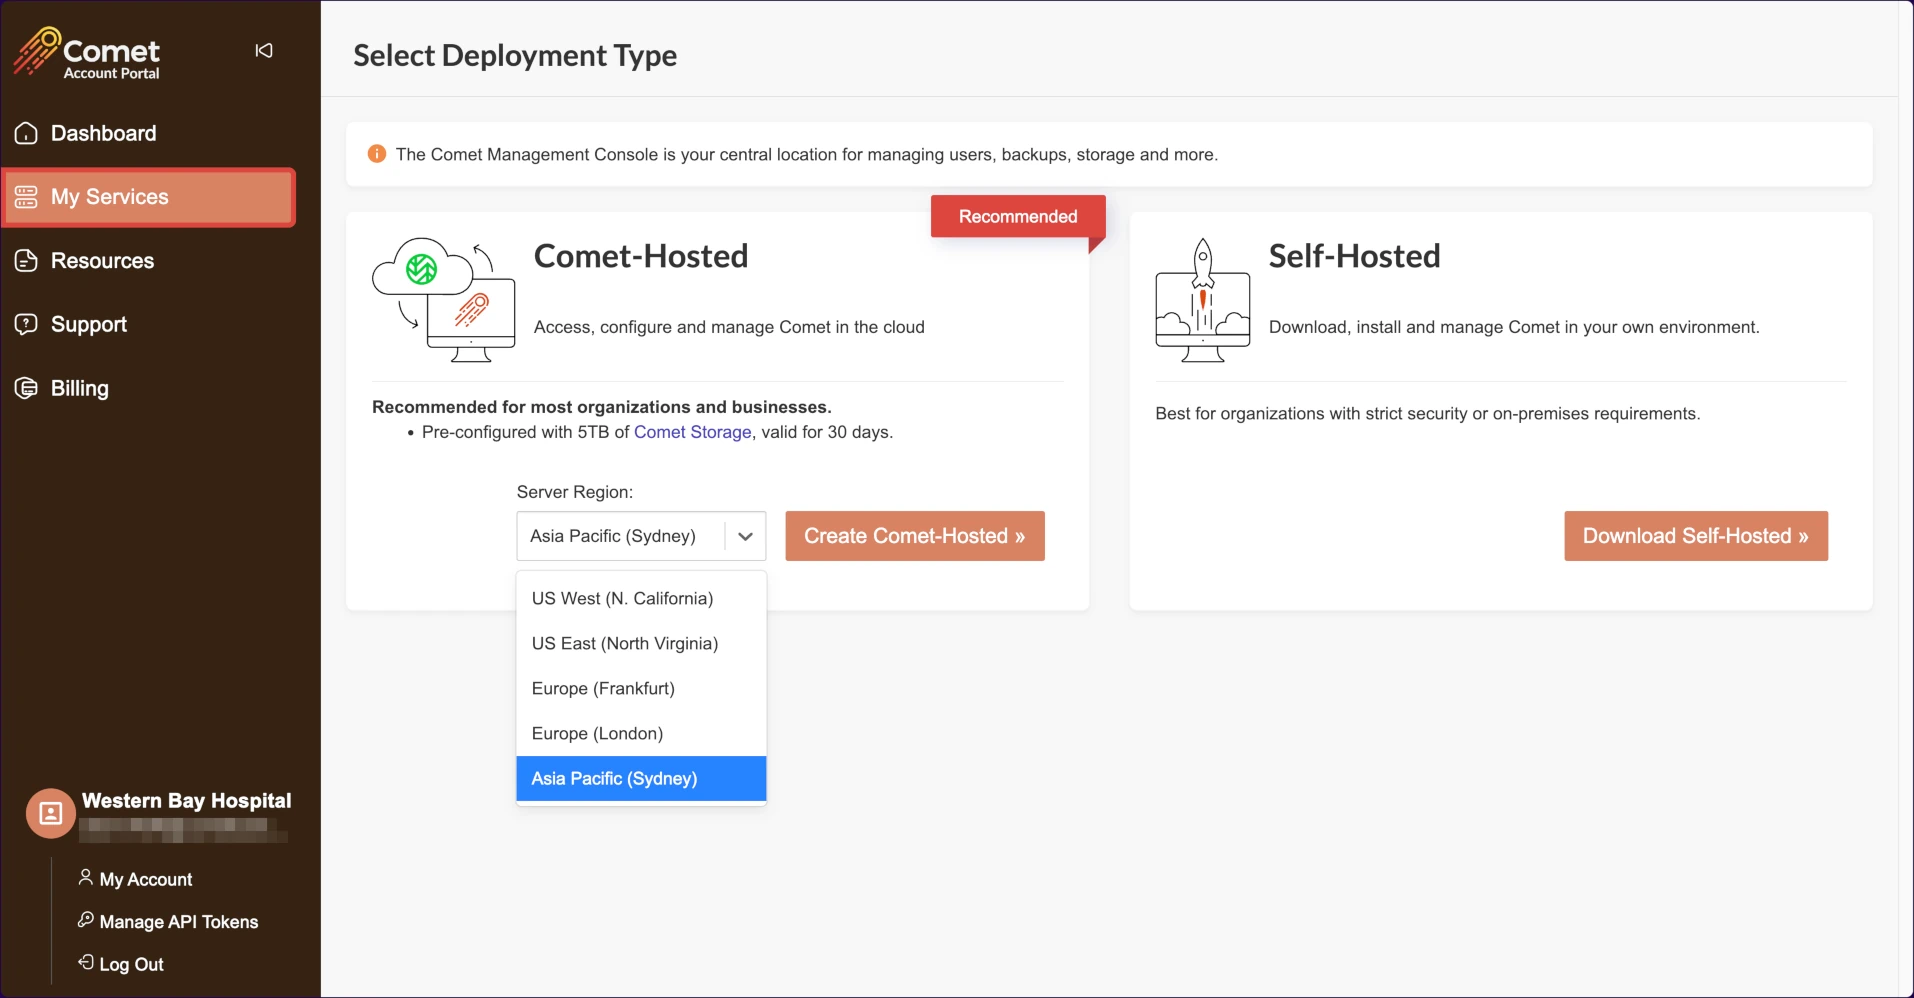Click the Billing coin icon
The height and width of the screenshot is (998, 1914).
point(26,388)
